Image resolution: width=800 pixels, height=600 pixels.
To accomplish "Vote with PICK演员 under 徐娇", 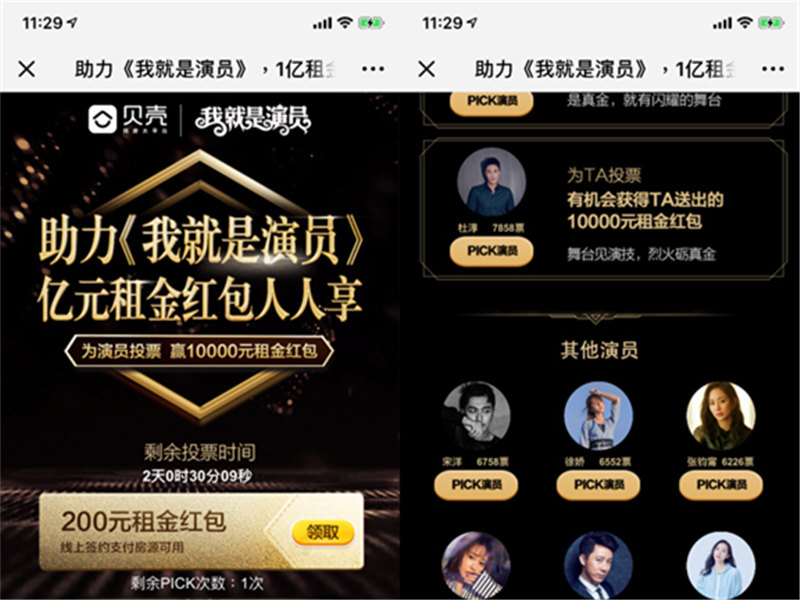I will point(598,485).
